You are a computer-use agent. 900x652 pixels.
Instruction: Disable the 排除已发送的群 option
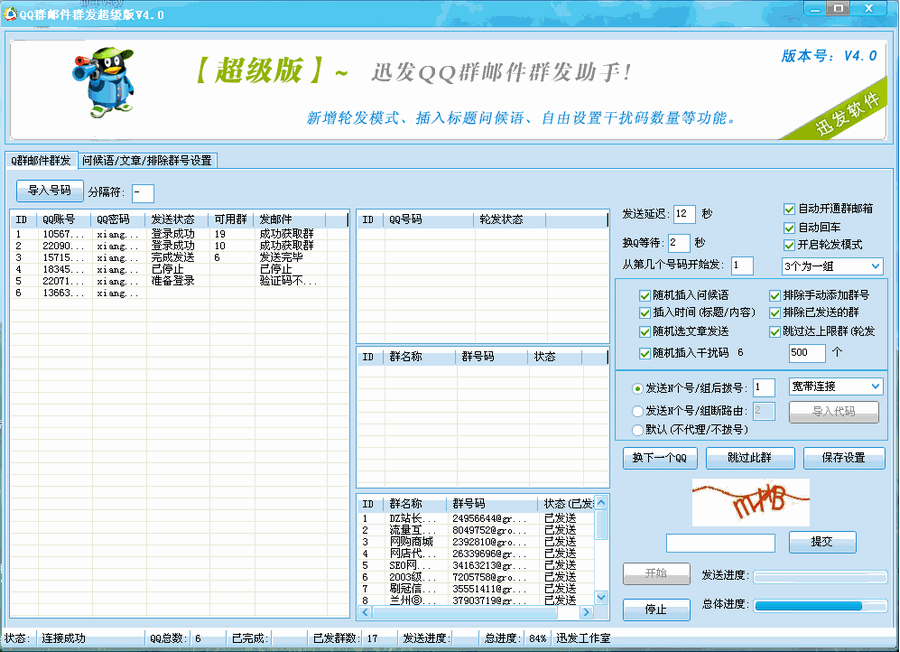775,312
